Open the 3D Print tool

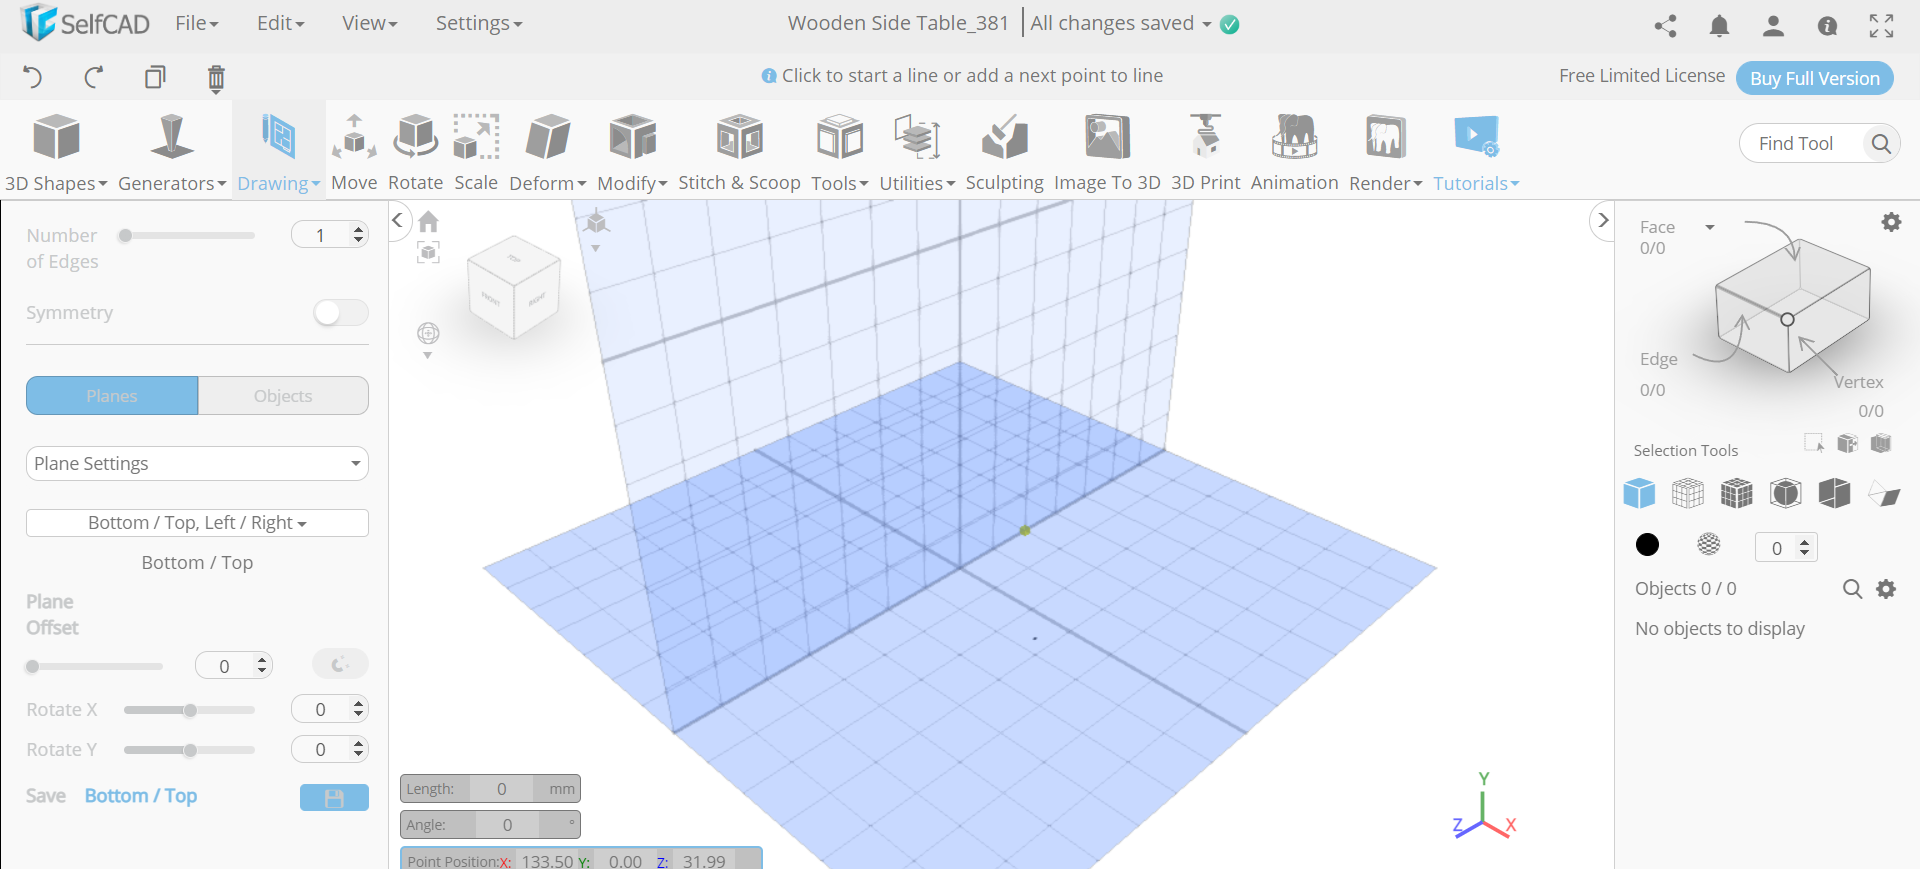pos(1205,152)
